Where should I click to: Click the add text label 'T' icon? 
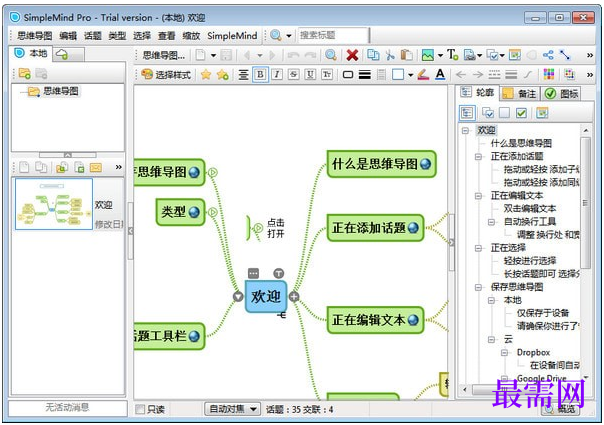click(x=453, y=55)
